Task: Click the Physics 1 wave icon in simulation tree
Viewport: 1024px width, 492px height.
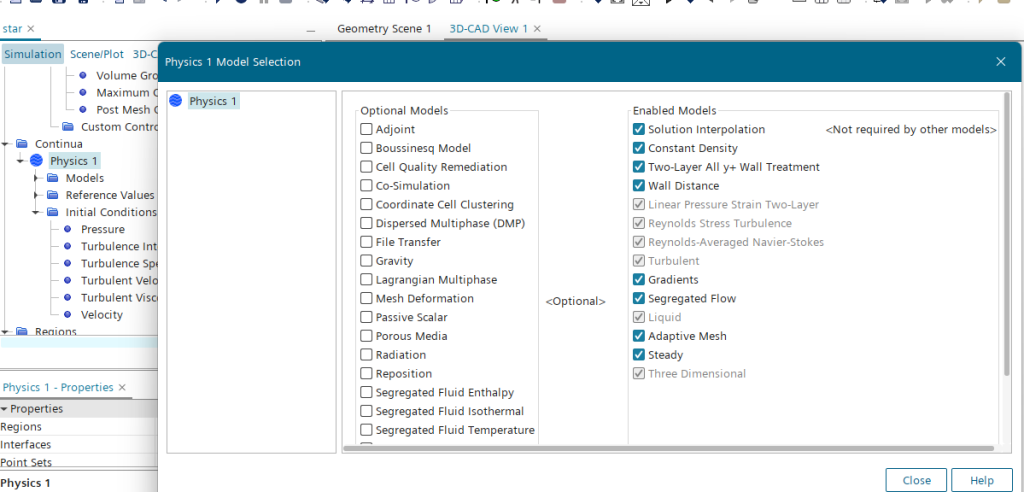Action: [37, 160]
